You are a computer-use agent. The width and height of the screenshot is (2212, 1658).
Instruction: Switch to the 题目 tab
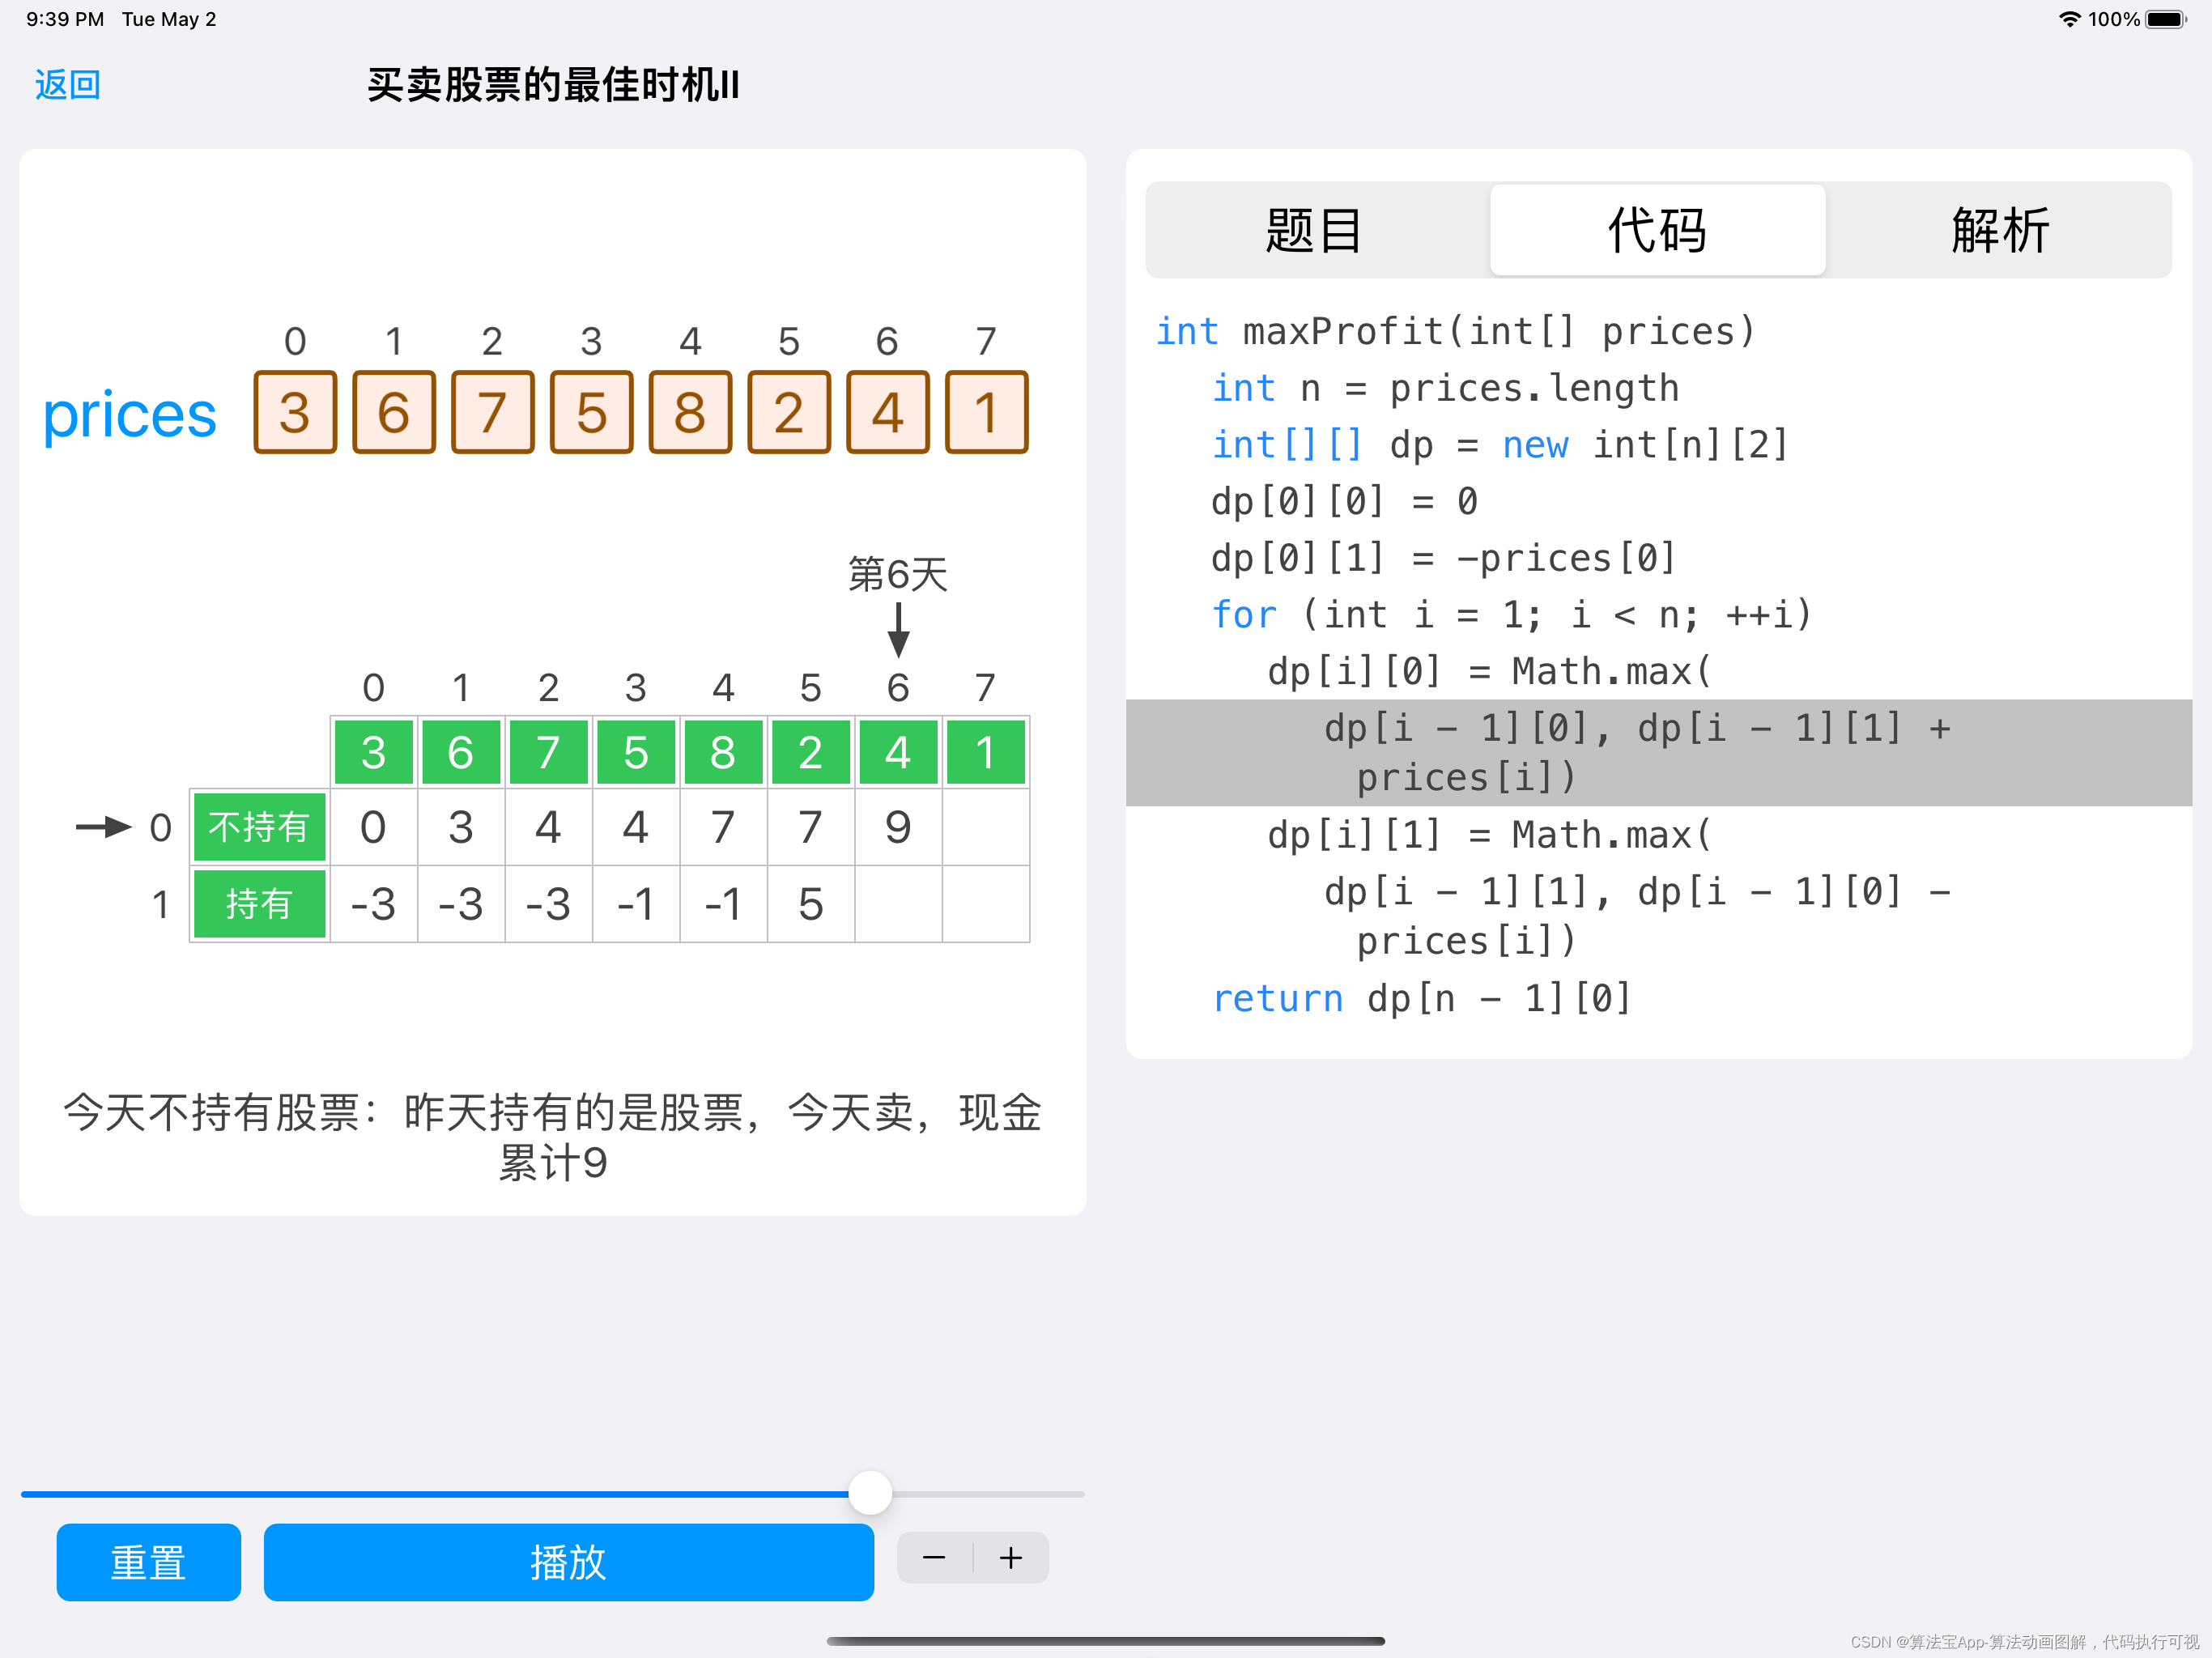(1315, 231)
